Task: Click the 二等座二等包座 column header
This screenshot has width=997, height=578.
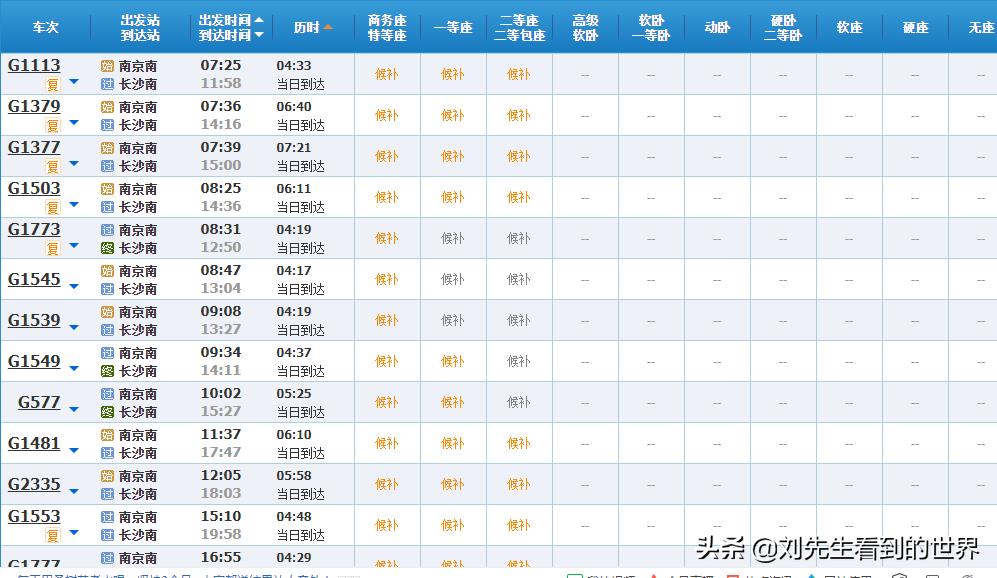Action: [518, 27]
